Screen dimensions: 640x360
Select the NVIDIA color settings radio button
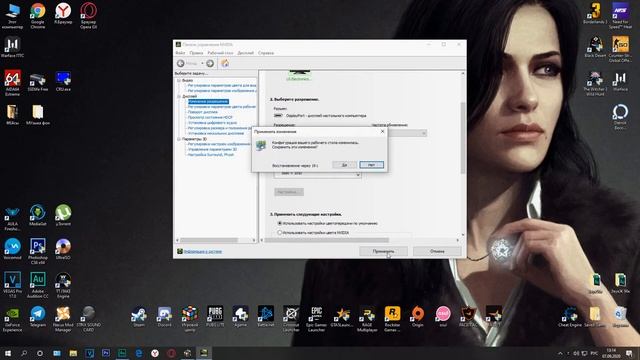[x=280, y=233]
